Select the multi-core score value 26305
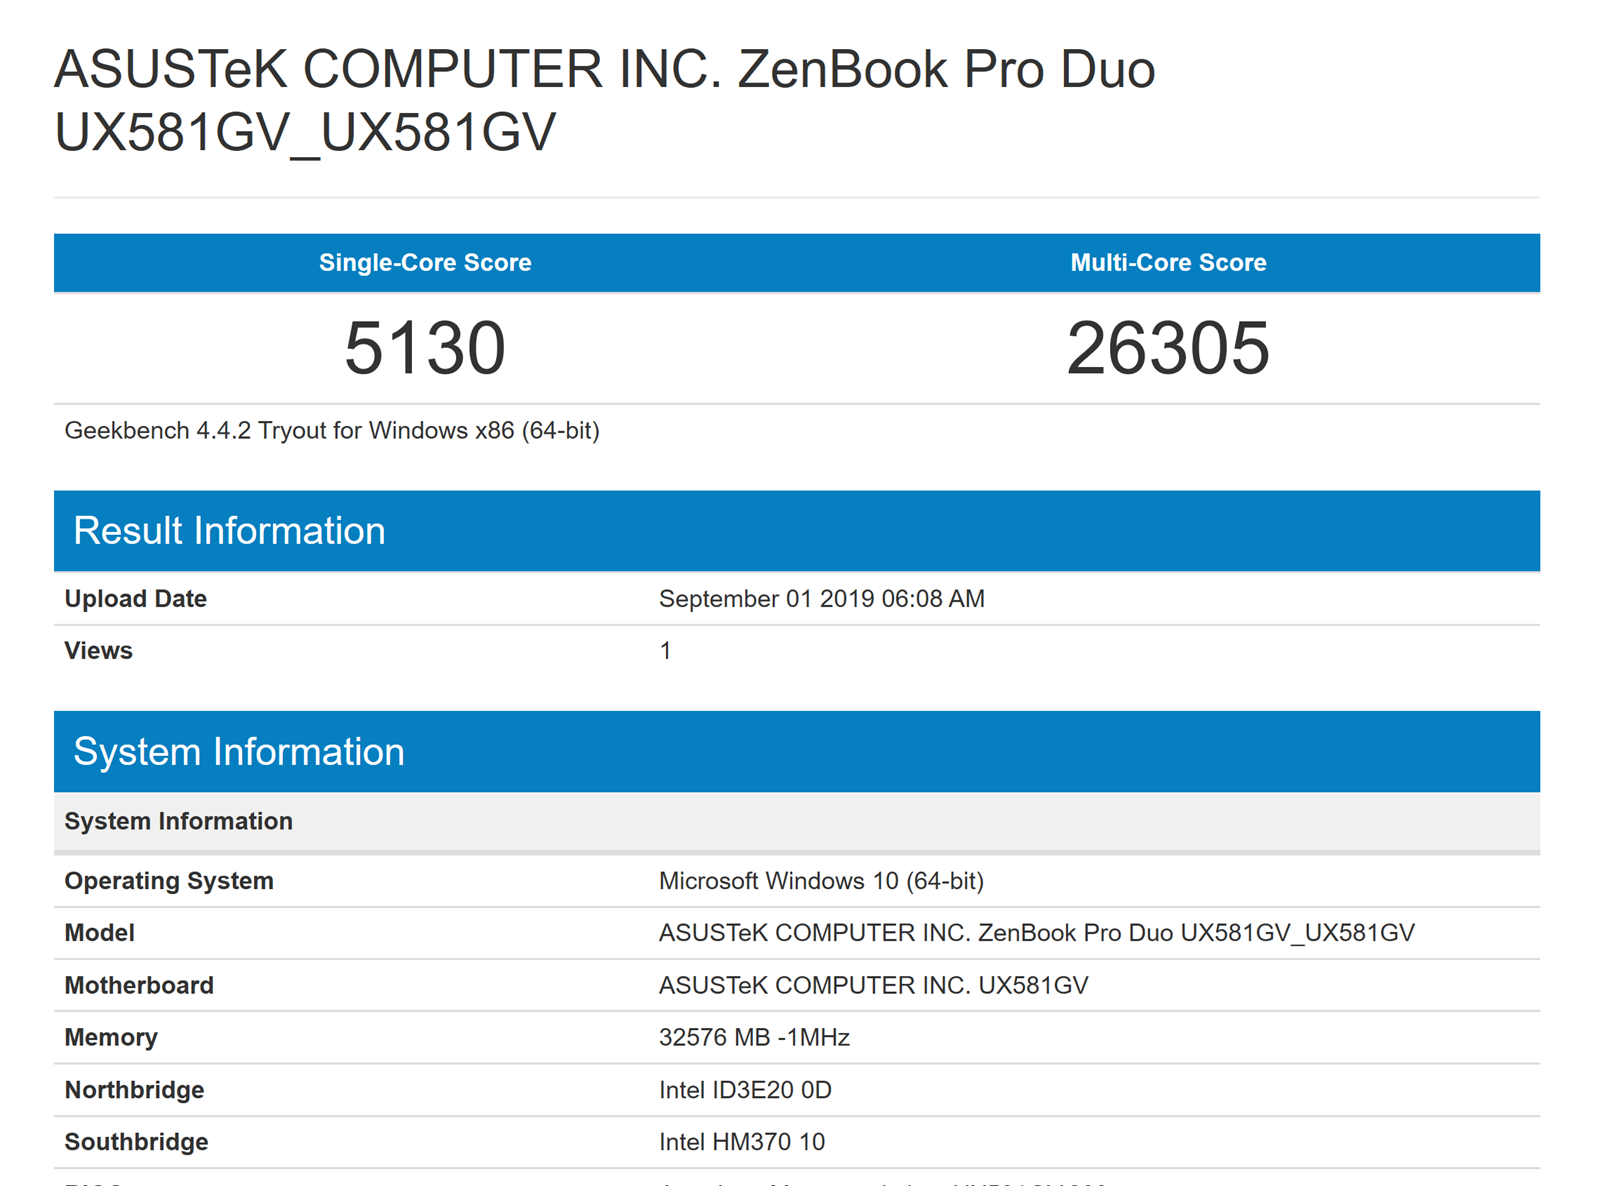 click(1168, 348)
